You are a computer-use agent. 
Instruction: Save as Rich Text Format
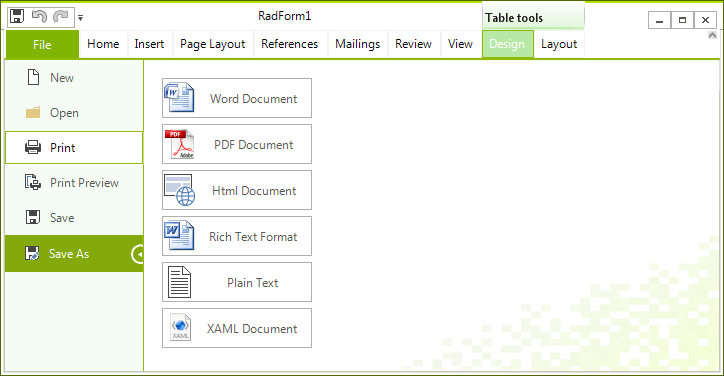tap(237, 236)
